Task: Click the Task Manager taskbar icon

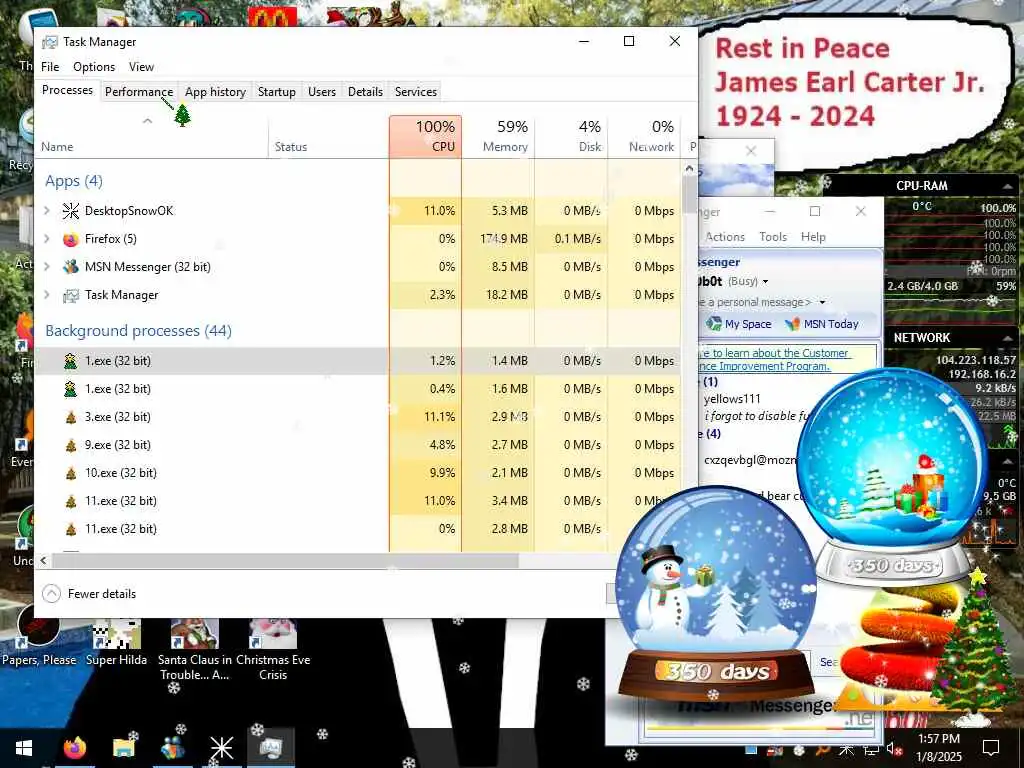Action: 270,748
